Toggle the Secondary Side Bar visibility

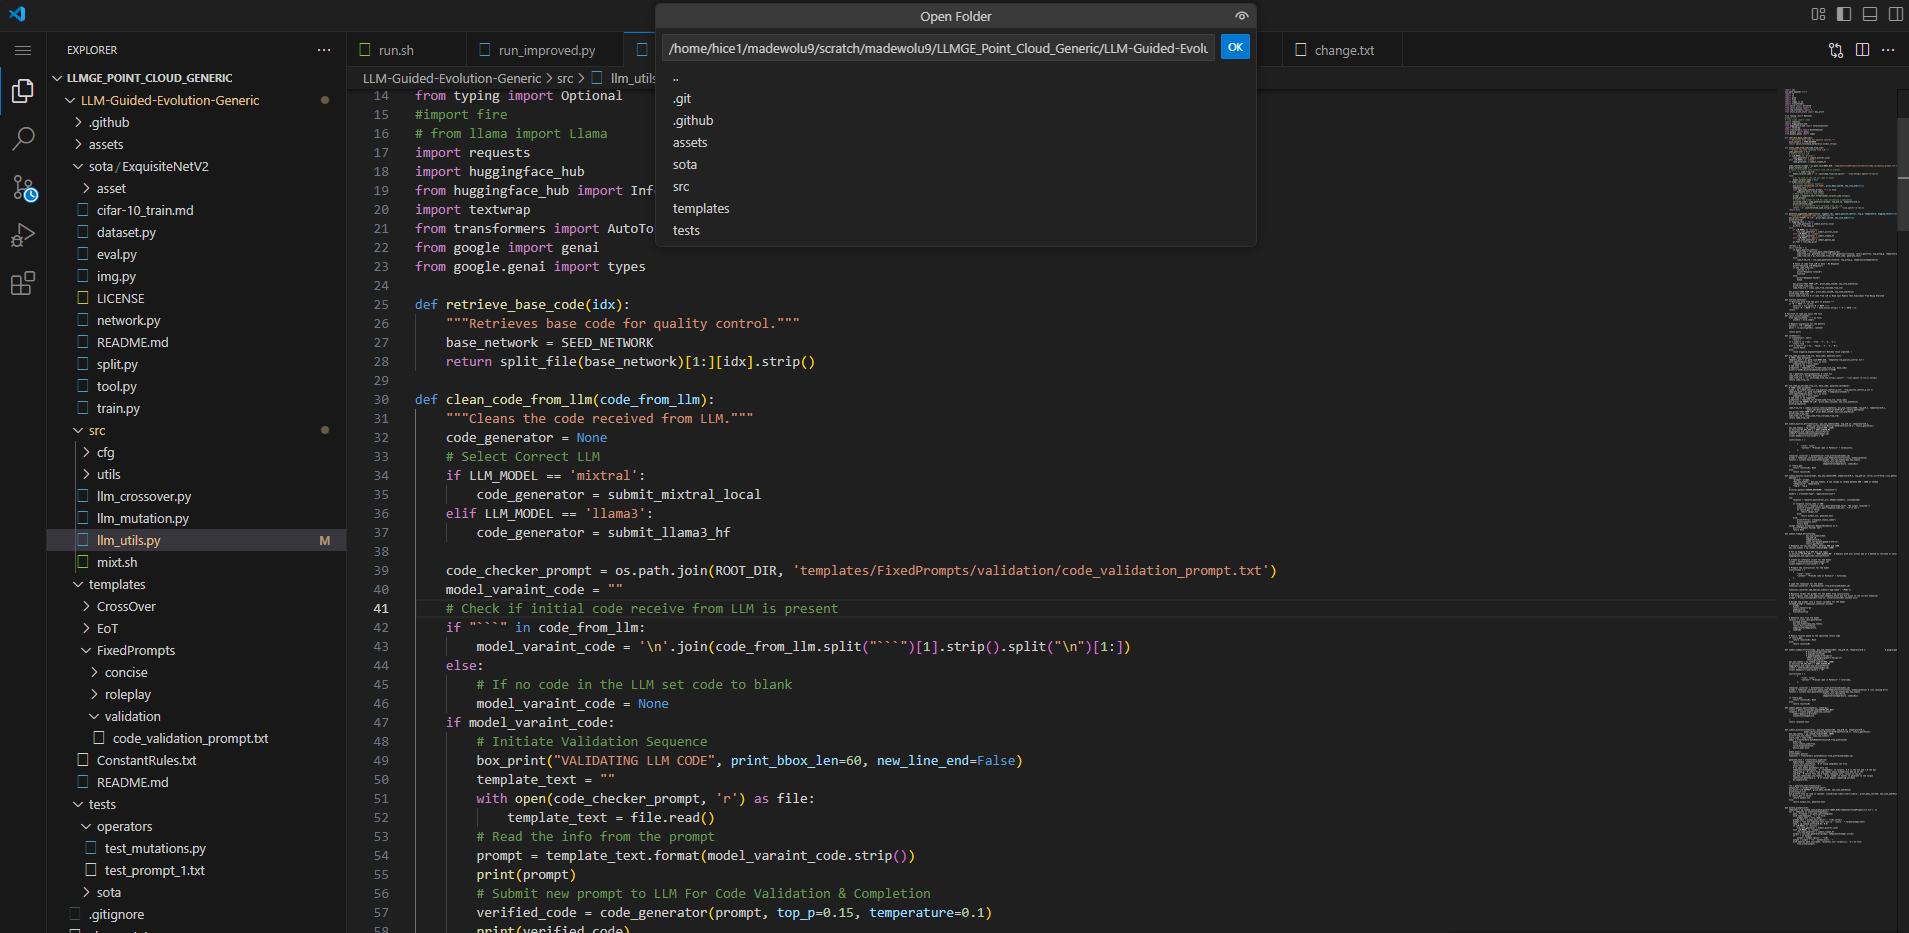pyautogui.click(x=1896, y=14)
